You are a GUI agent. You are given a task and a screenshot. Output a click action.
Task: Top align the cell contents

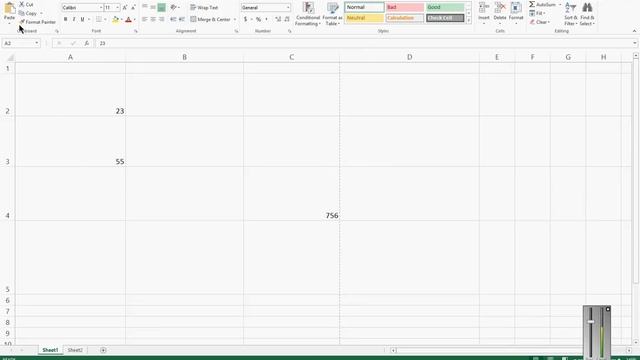click(145, 7)
